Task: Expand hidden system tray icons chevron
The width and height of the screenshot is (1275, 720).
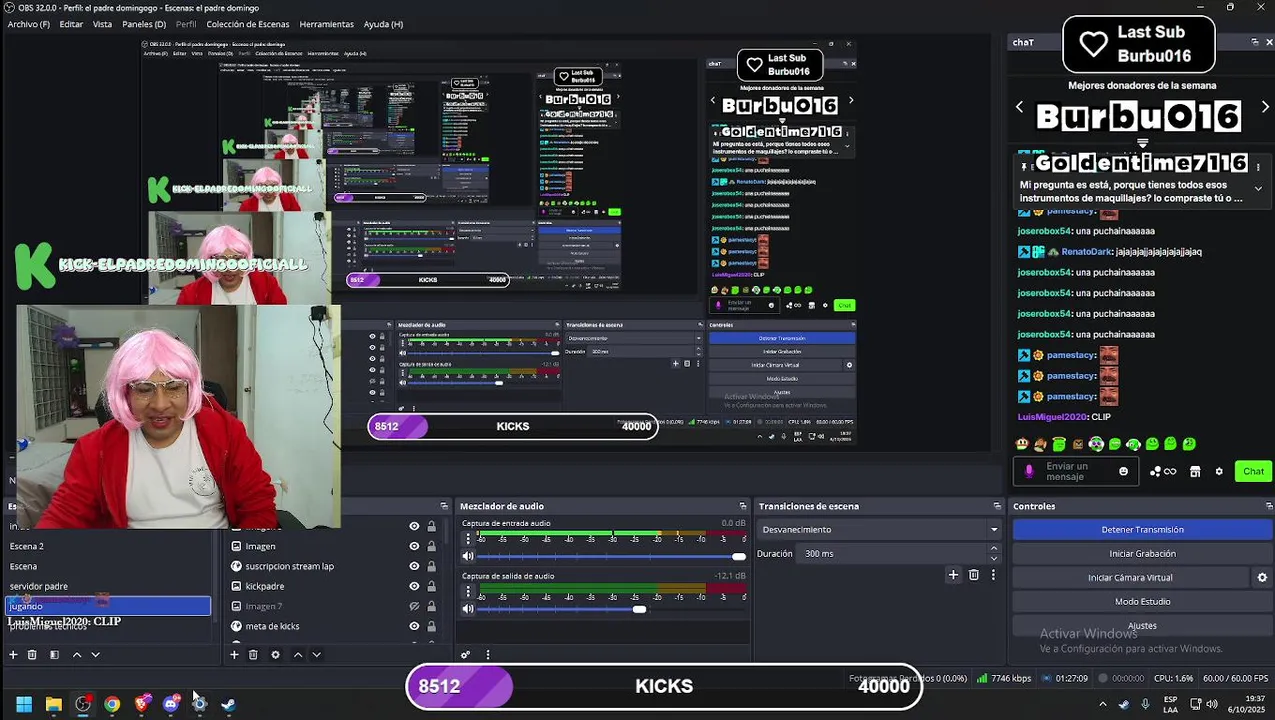Action: [x=1103, y=704]
